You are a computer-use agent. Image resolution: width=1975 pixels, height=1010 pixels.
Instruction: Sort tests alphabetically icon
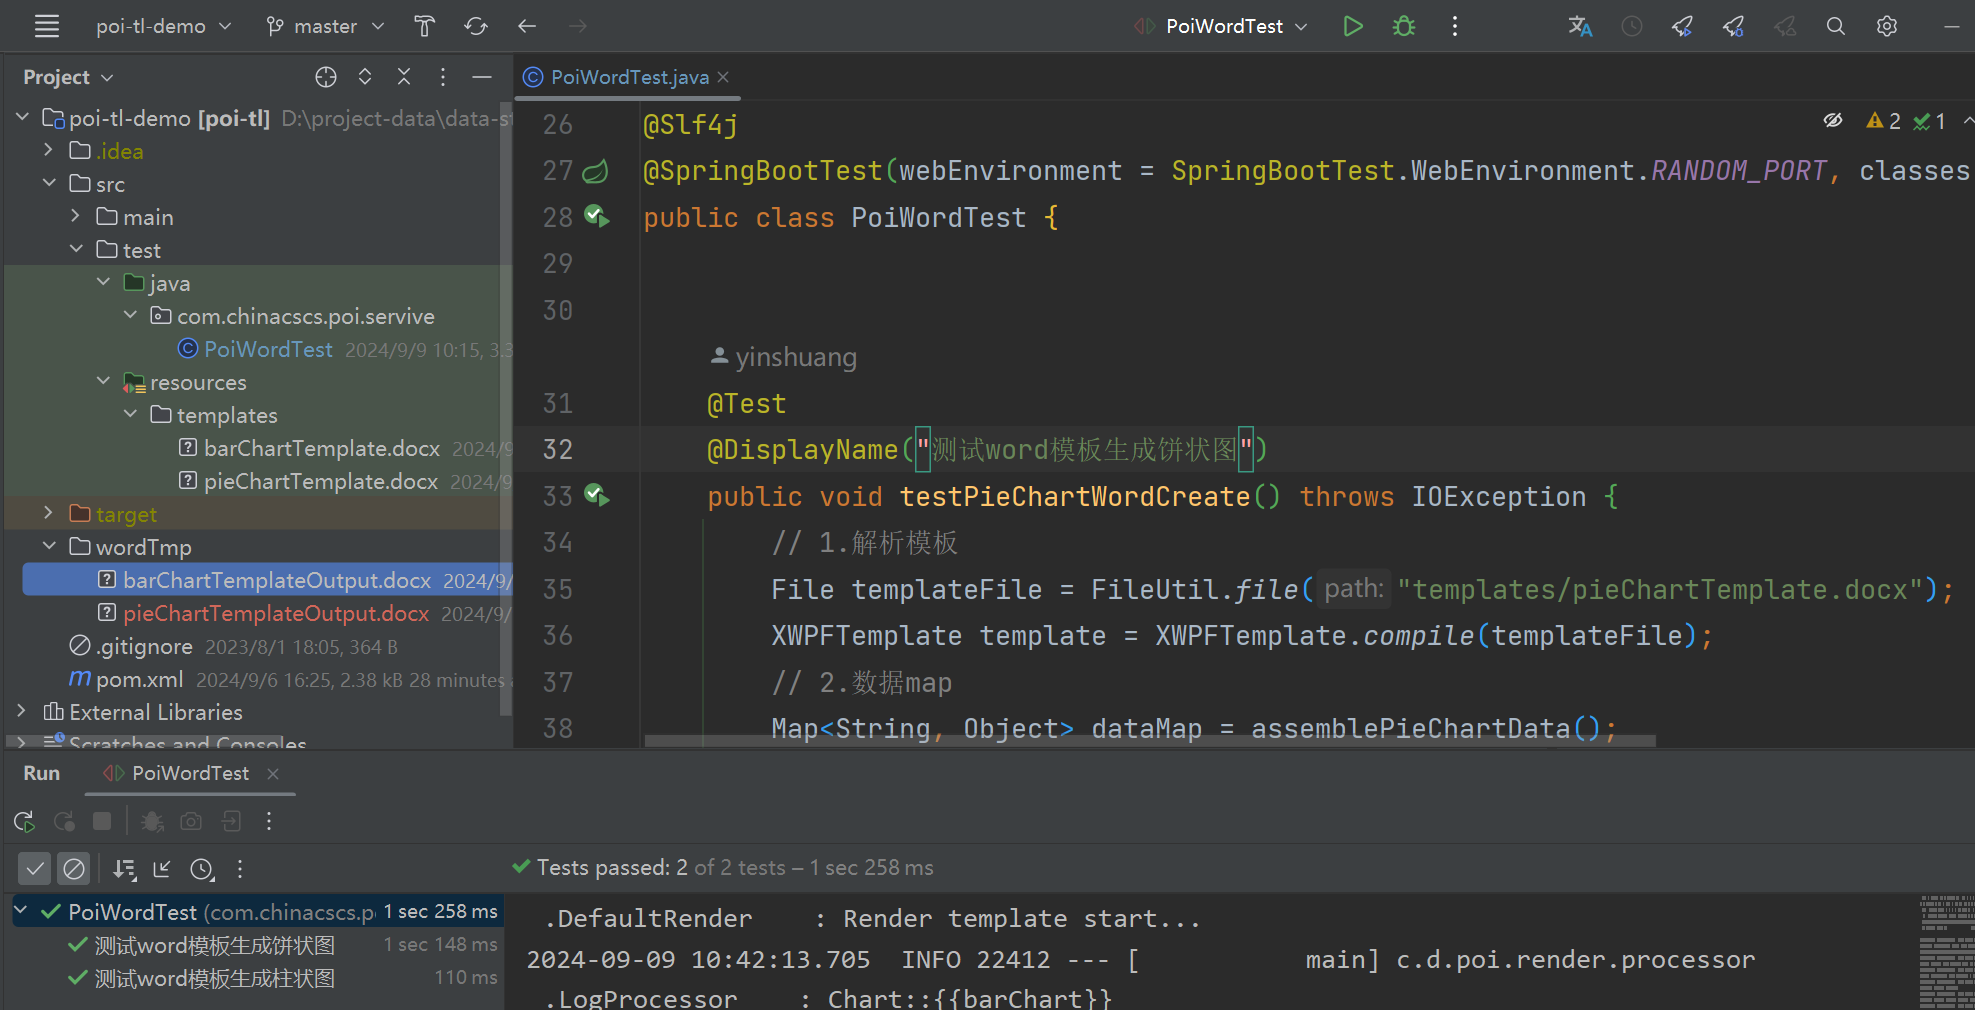124,869
